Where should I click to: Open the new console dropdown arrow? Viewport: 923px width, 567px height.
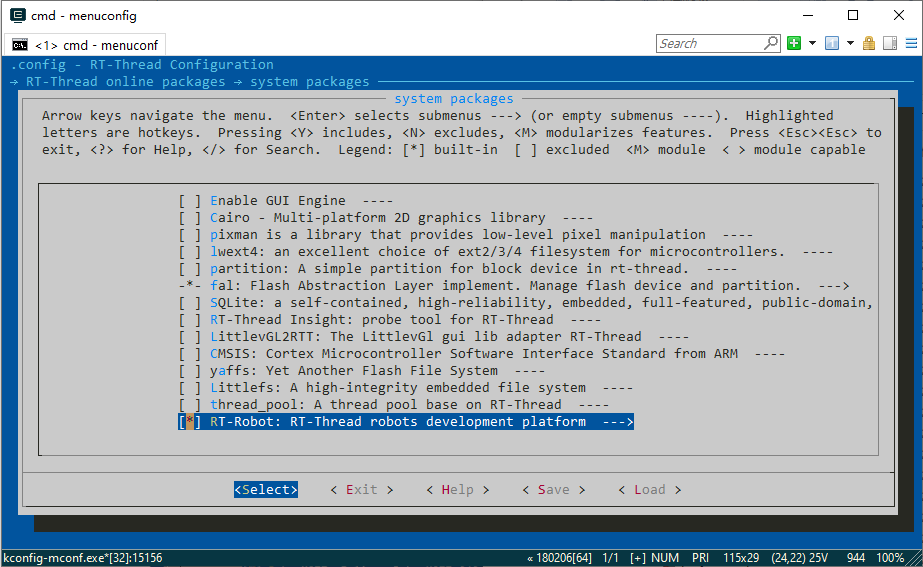click(812, 43)
